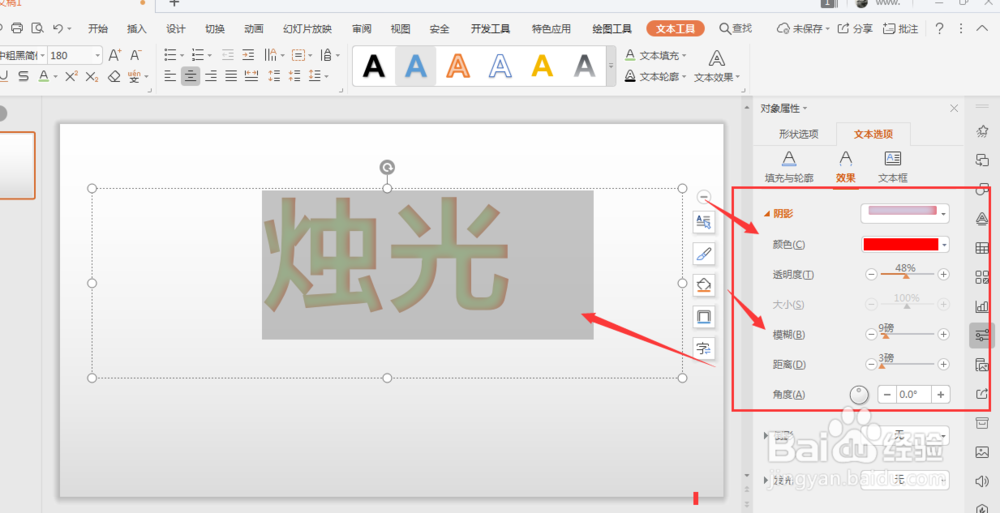1000x513 pixels.
Task: Click the font name box
Action: 22,56
